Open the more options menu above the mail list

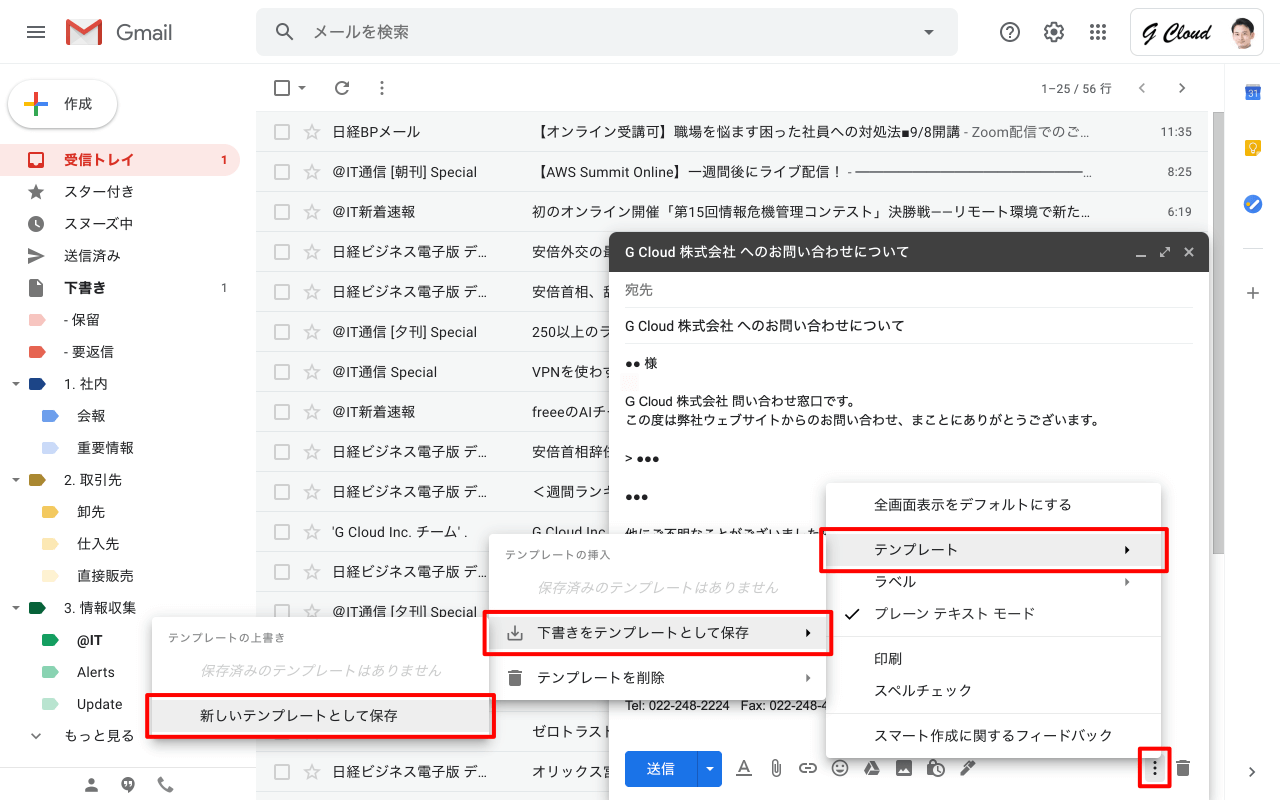click(x=381, y=88)
